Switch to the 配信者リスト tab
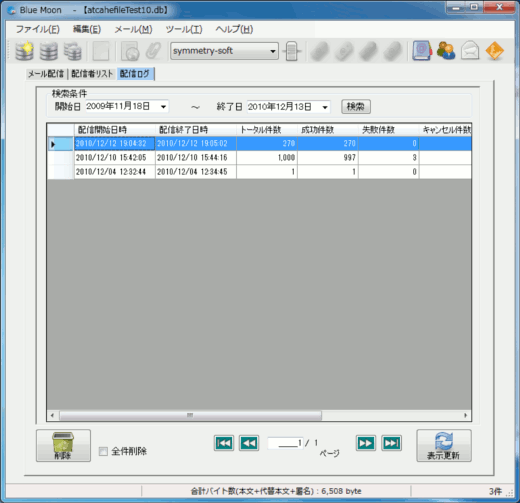Image resolution: width=520 pixels, height=503 pixels. click(92, 74)
